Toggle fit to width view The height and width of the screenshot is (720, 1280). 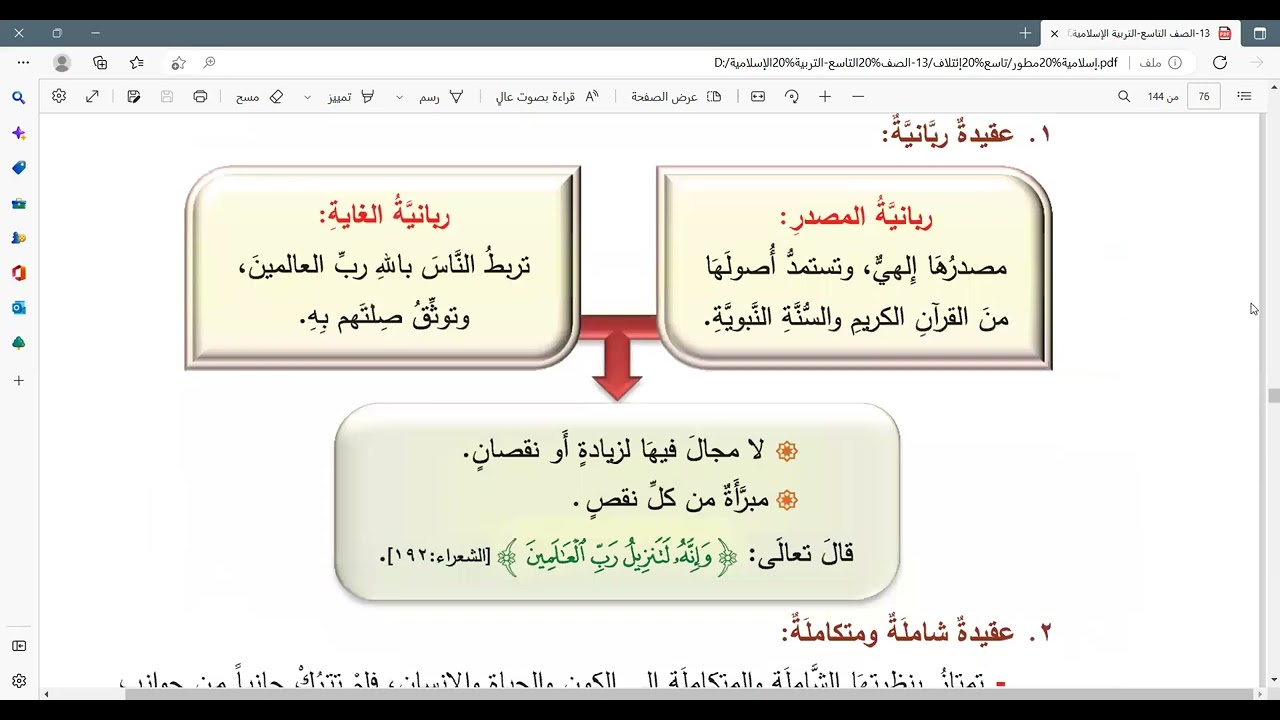pyautogui.click(x=758, y=96)
